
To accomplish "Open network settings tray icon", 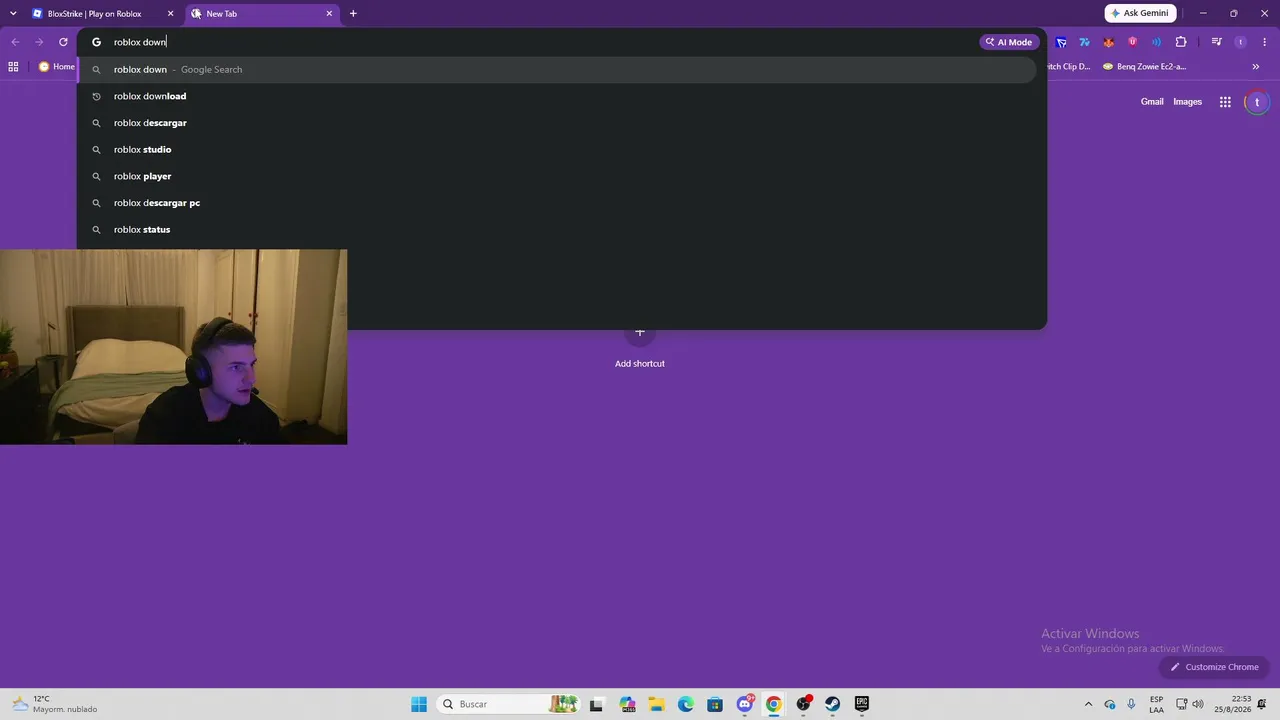I will 1181,704.
